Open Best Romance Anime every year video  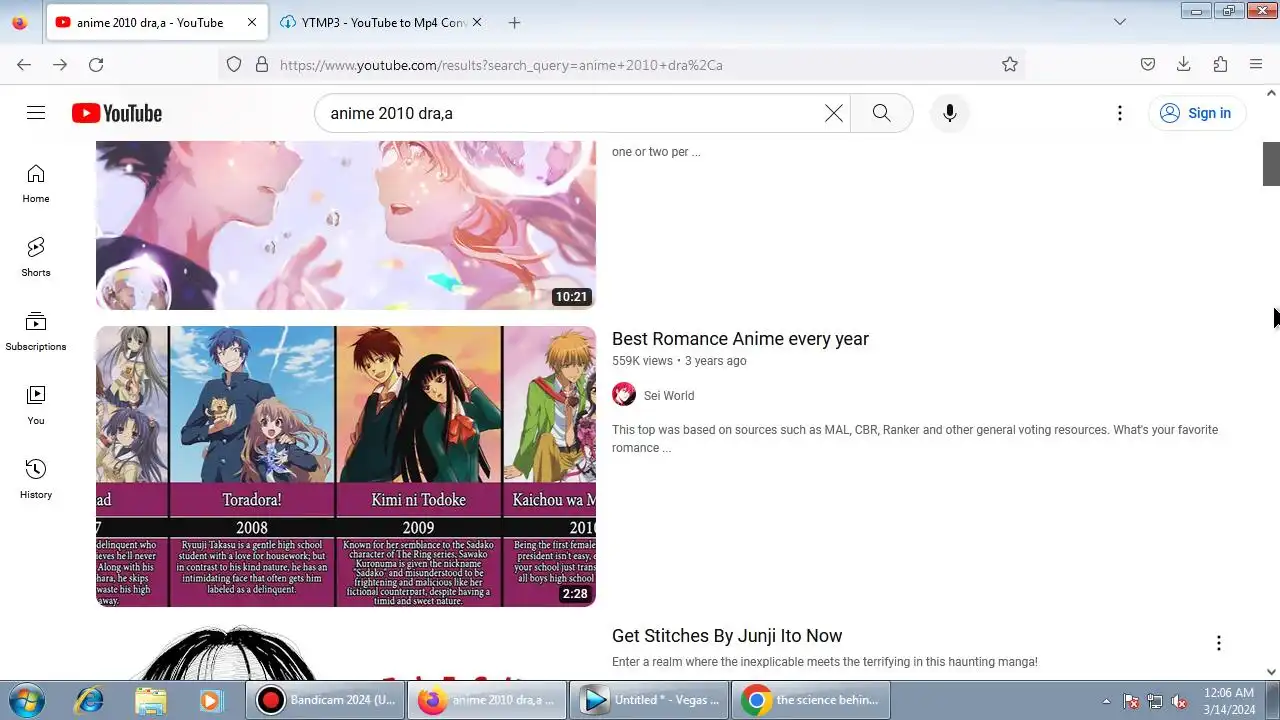click(x=740, y=339)
